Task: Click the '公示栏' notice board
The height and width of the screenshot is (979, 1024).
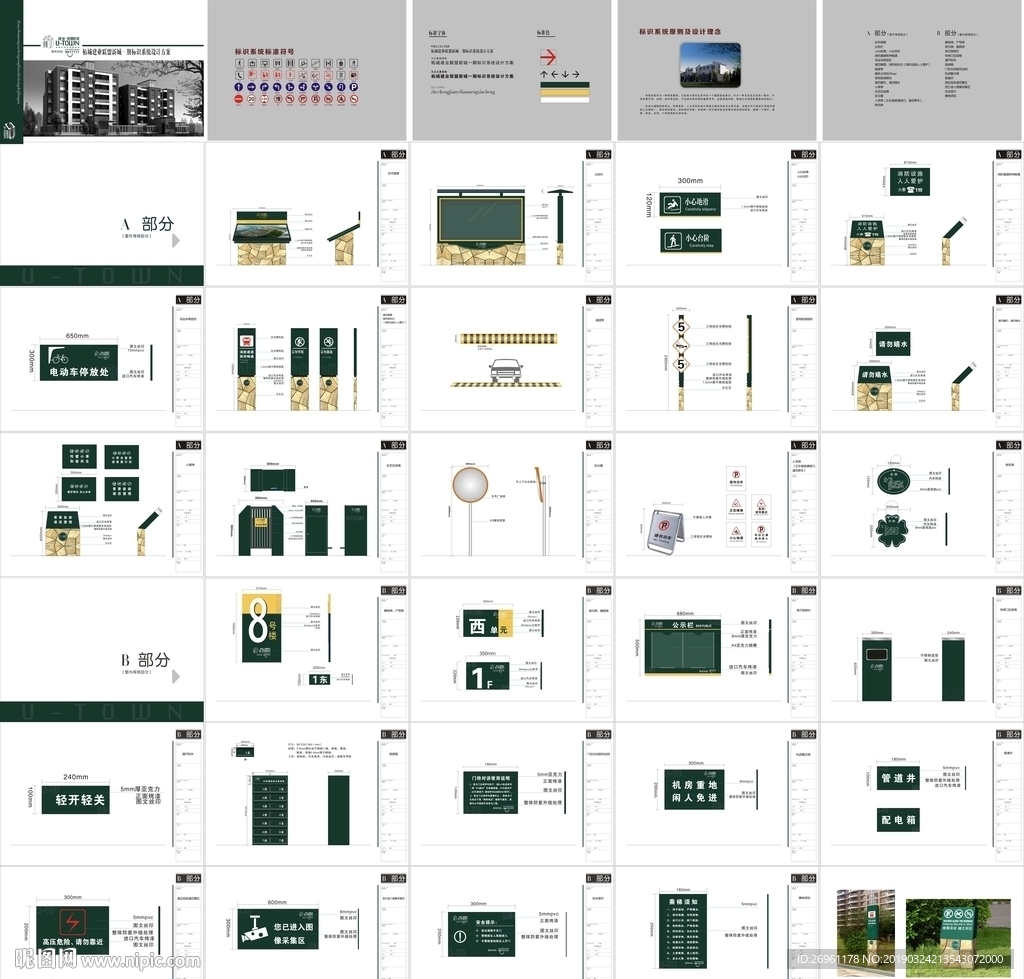Action: point(682,647)
